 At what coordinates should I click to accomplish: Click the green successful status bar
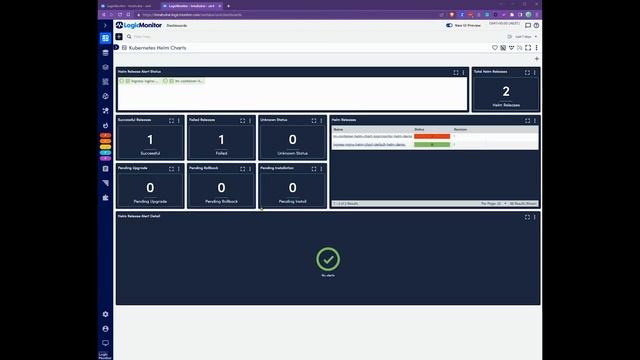[432, 144]
